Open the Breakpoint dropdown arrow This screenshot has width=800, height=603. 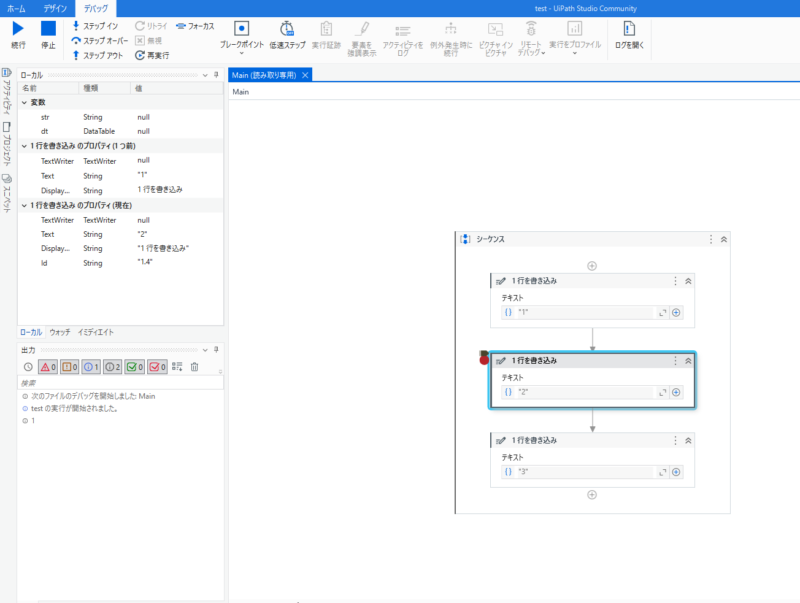click(241, 53)
